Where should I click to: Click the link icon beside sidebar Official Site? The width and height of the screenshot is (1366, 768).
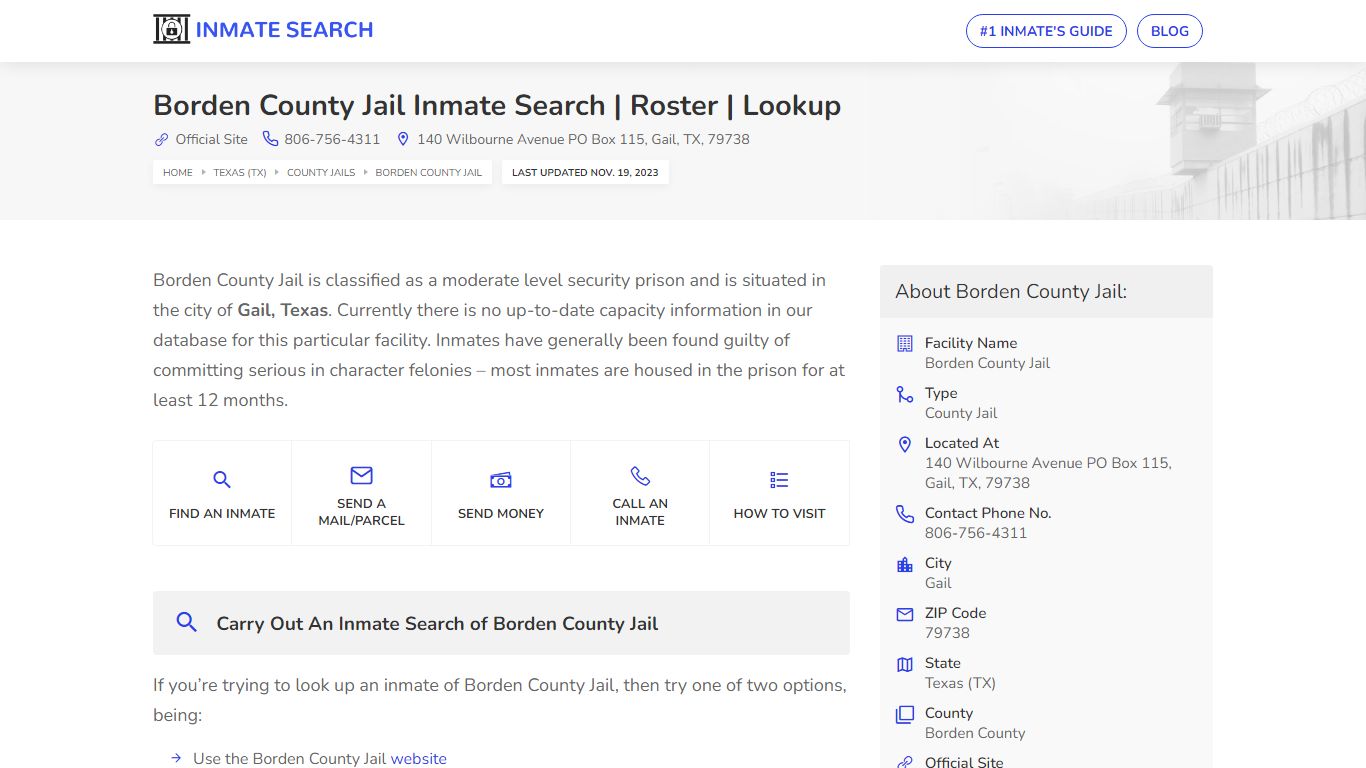click(905, 762)
